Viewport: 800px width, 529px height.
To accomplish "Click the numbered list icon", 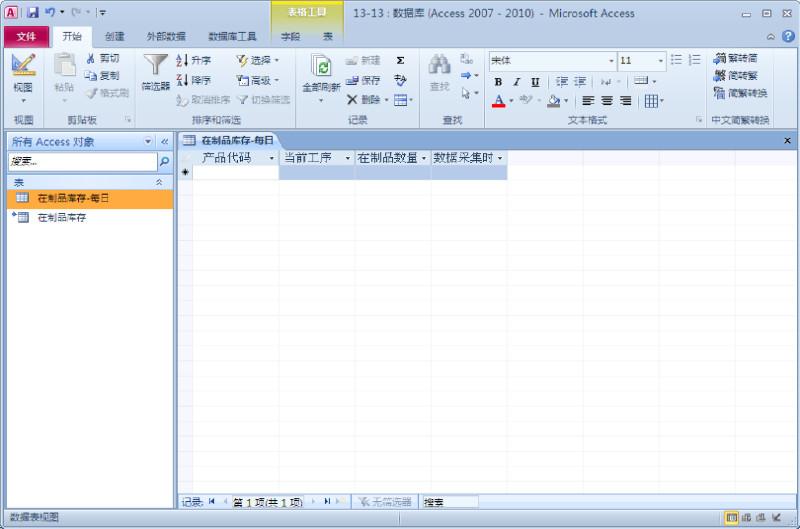I will coord(694,60).
